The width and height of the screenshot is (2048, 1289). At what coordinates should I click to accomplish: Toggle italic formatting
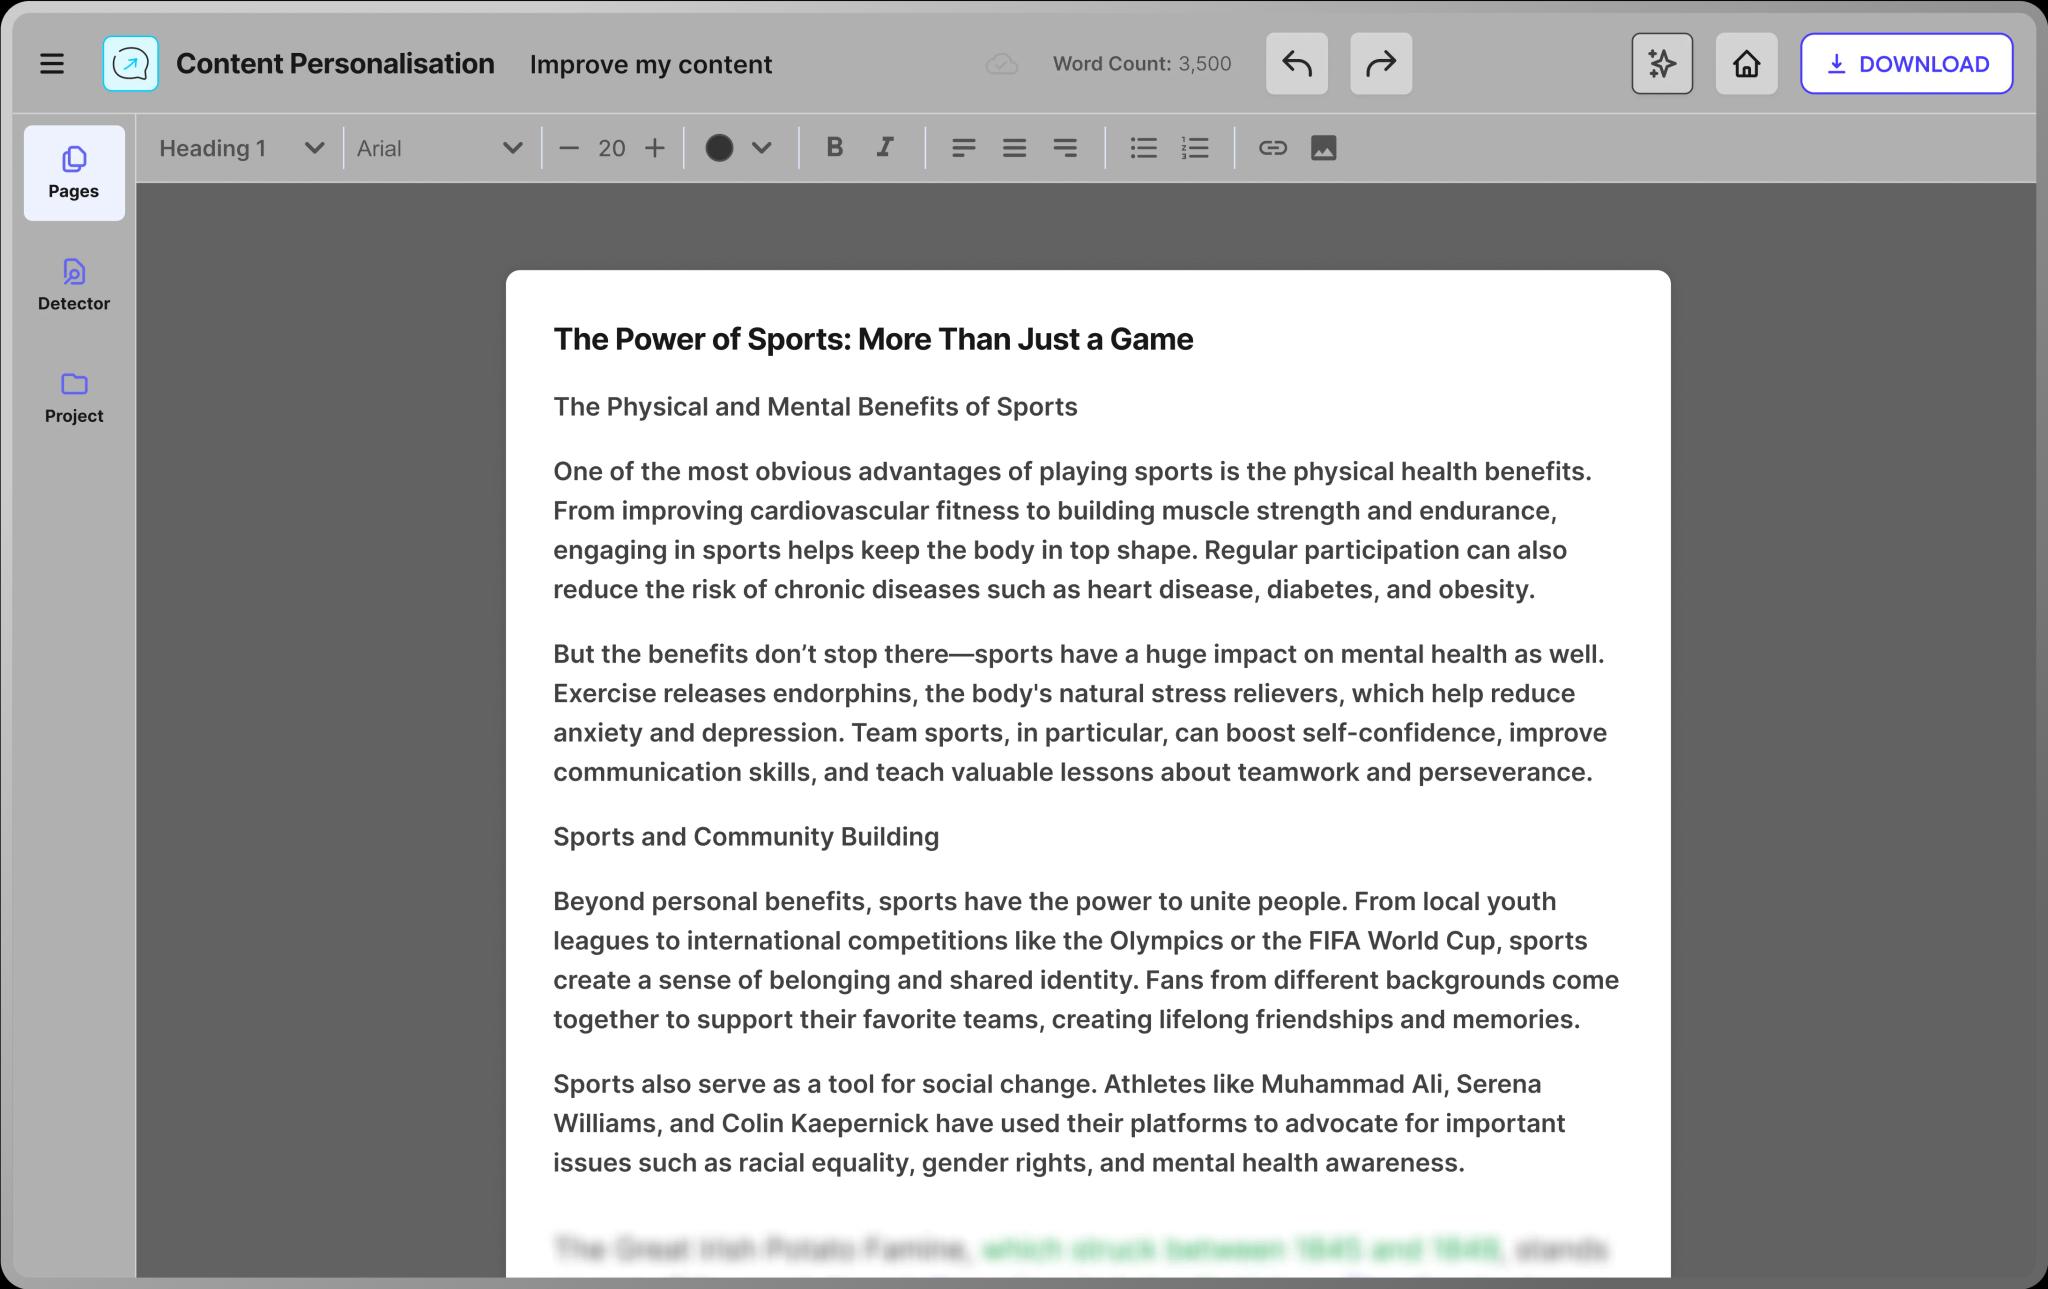click(885, 148)
